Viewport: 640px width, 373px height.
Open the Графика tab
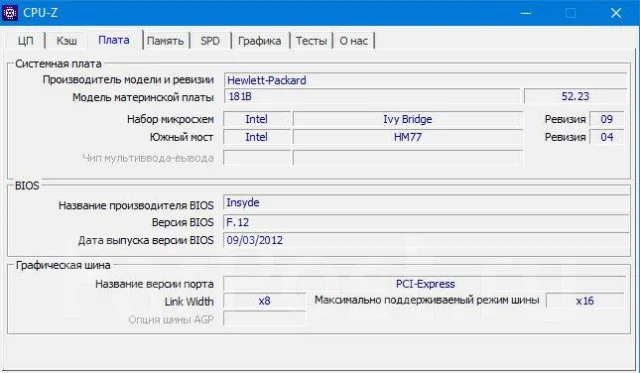coord(260,41)
